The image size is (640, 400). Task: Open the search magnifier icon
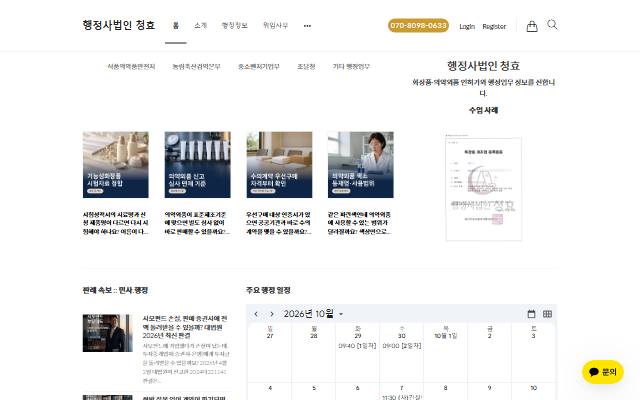[552, 25]
